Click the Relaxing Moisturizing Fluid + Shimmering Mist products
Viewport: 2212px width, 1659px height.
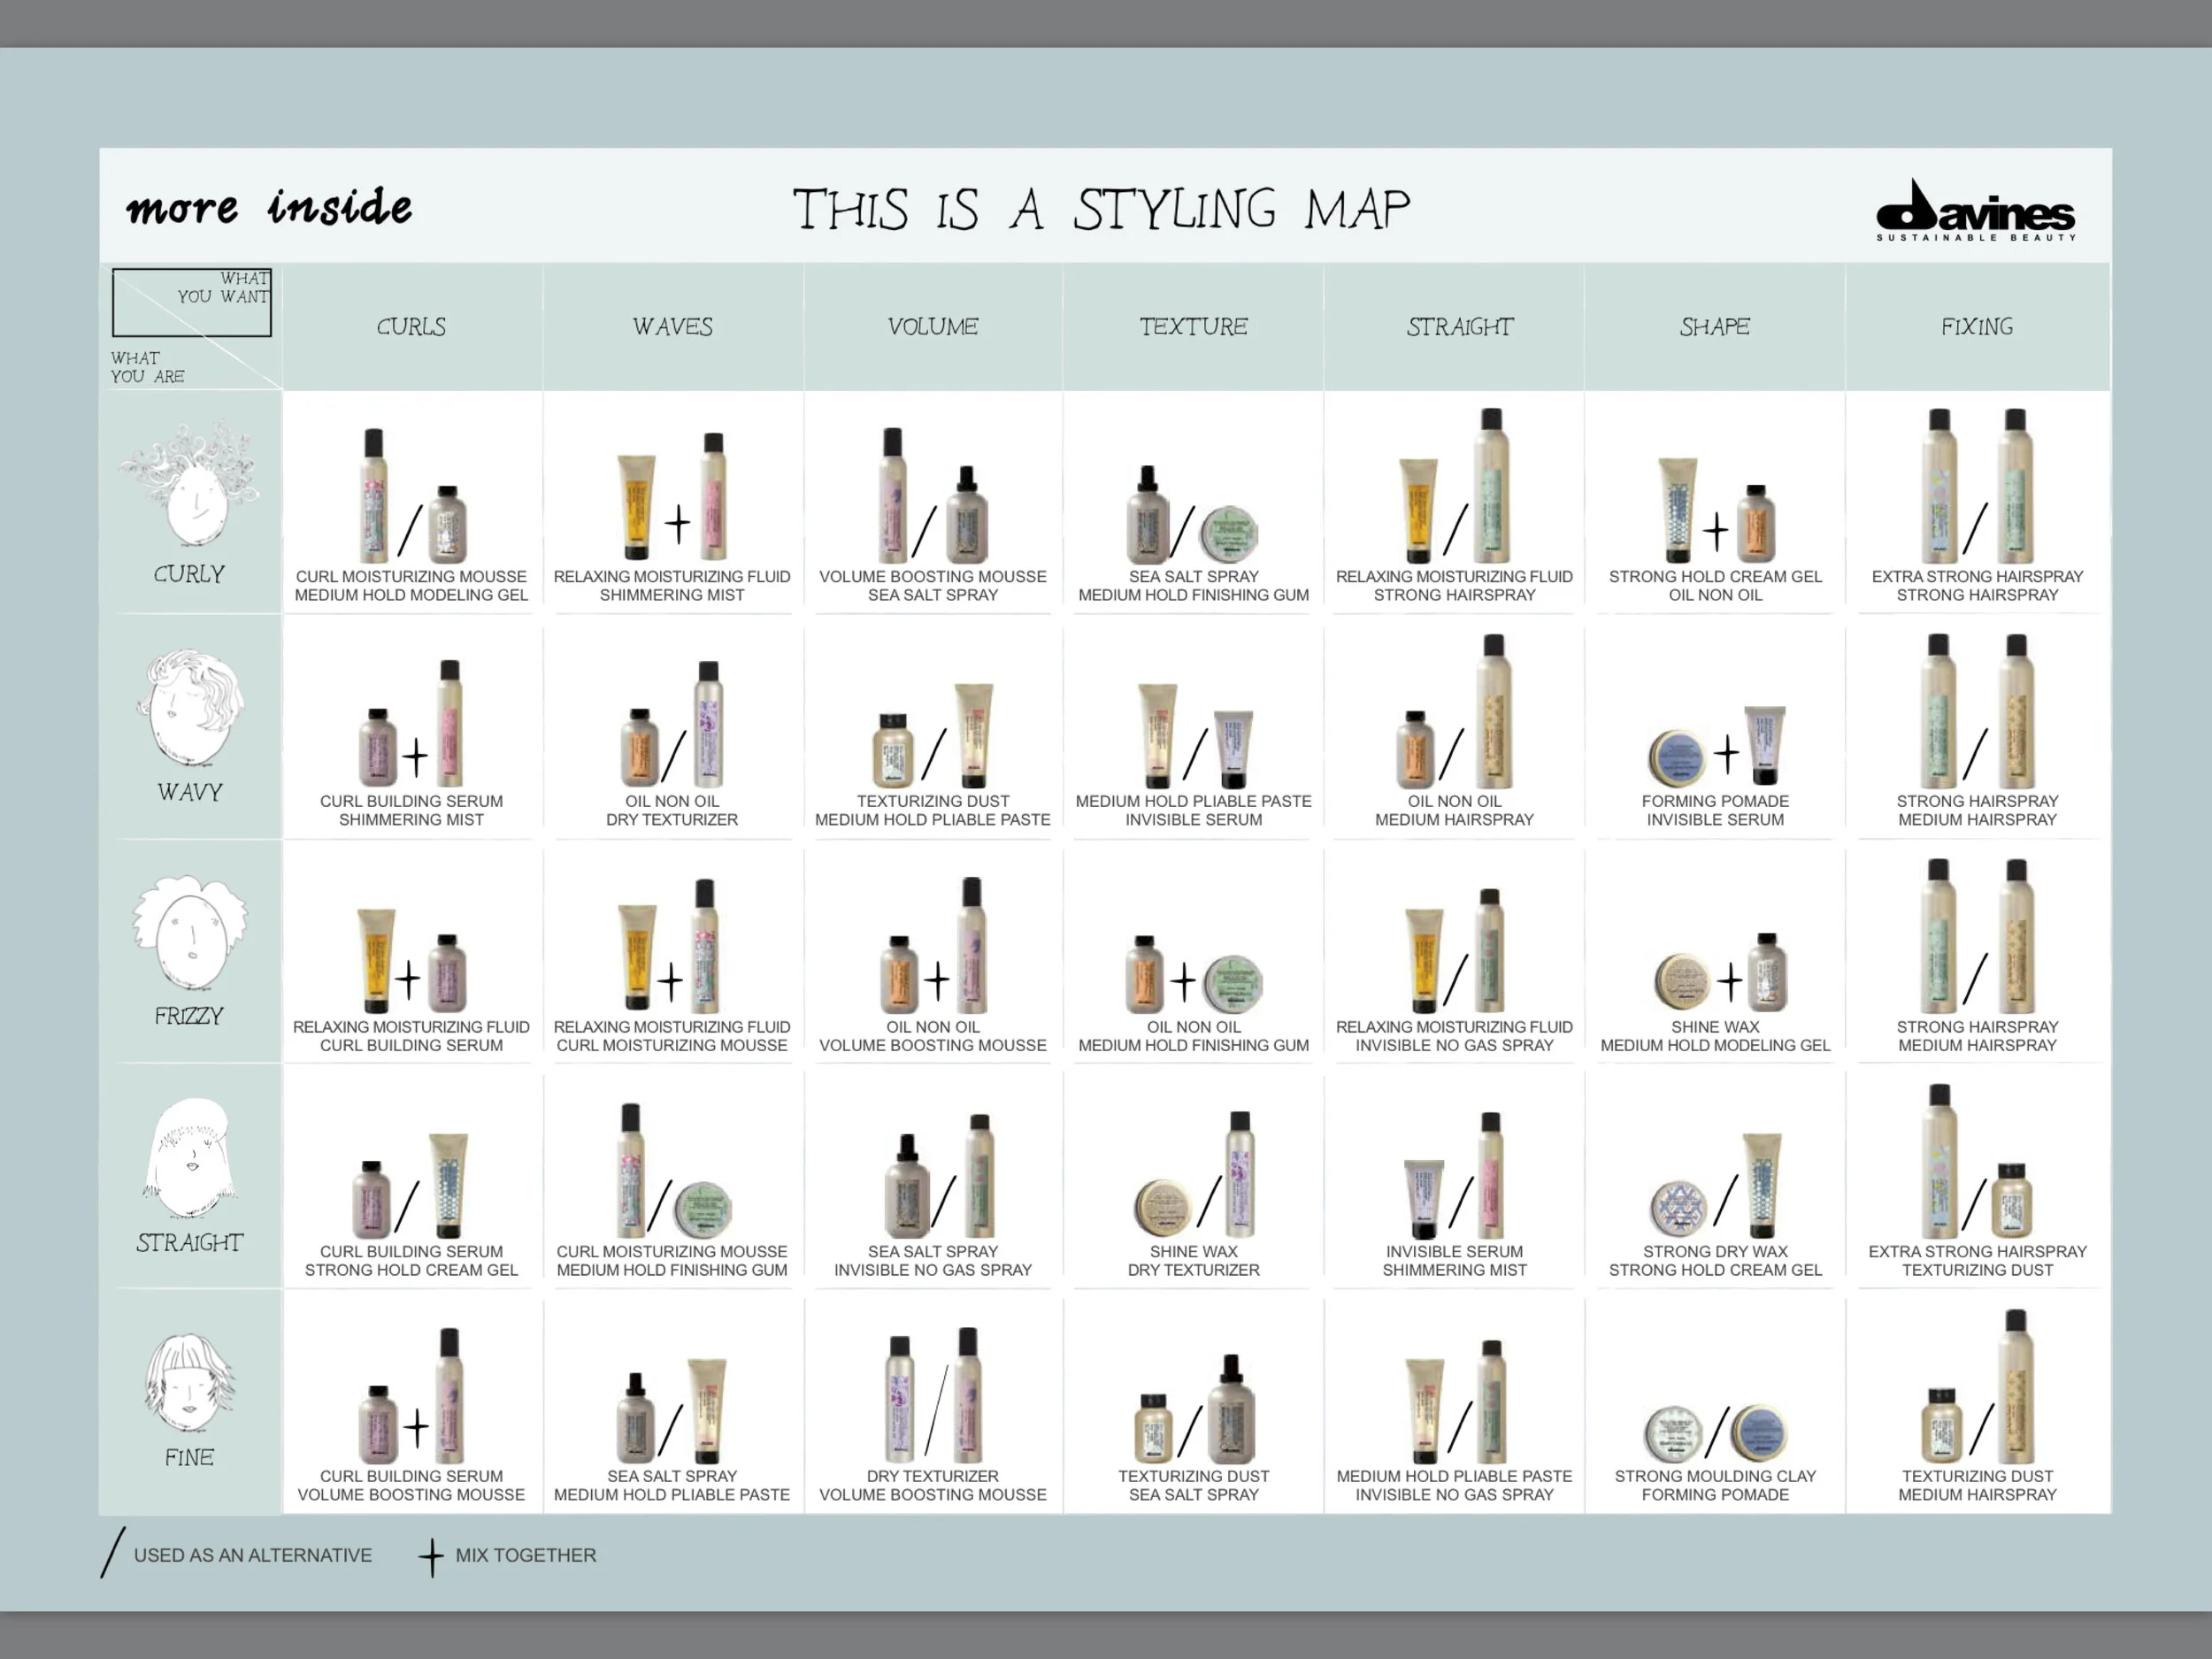[672, 496]
